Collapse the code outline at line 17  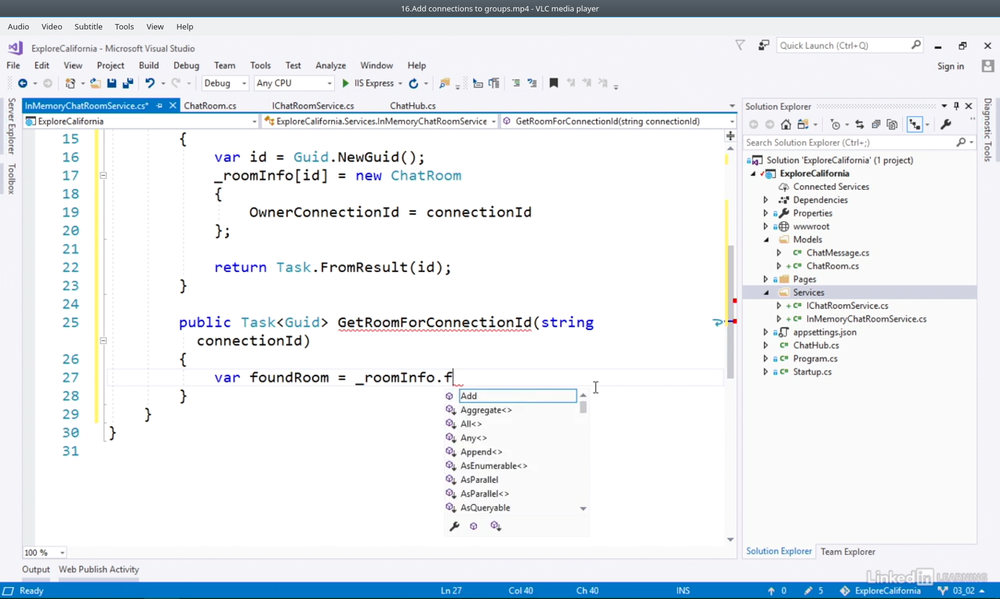pos(103,175)
